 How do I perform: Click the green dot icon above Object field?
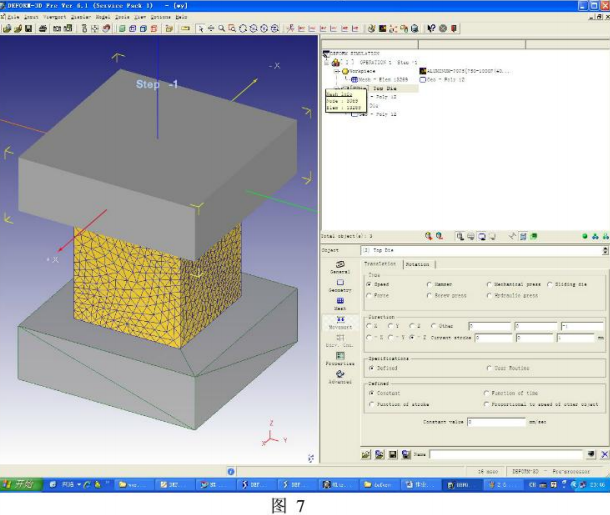pyautogui.click(x=585, y=236)
